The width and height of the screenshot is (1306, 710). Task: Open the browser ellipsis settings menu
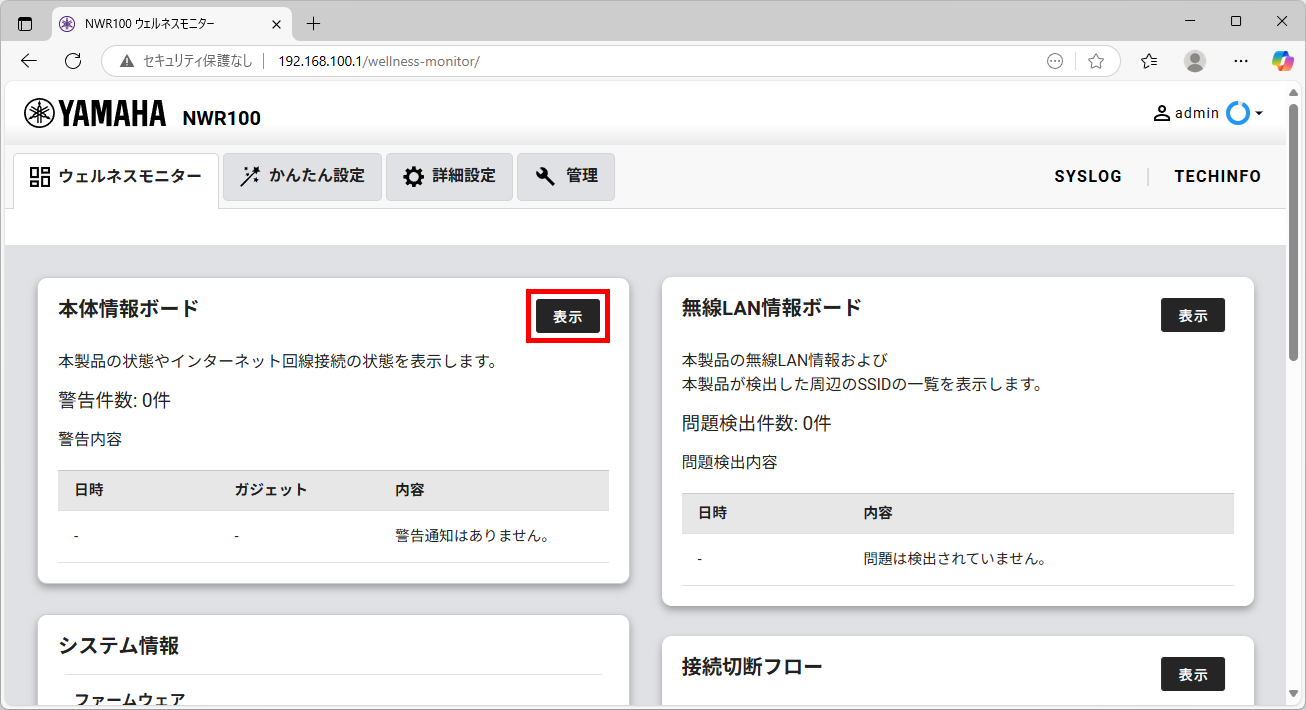pyautogui.click(x=1241, y=61)
